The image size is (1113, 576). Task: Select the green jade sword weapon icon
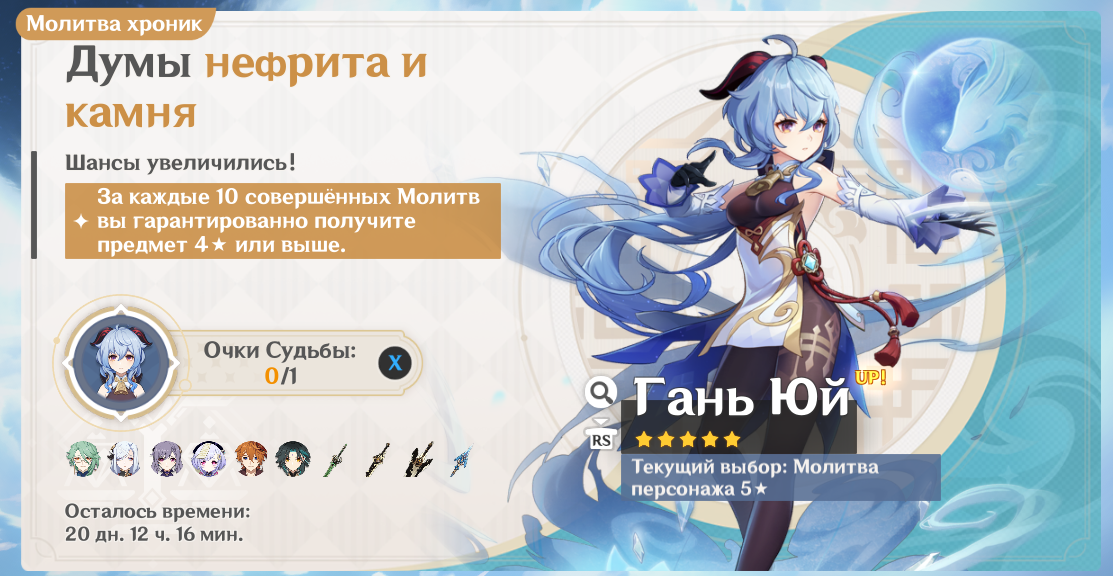(x=335, y=459)
